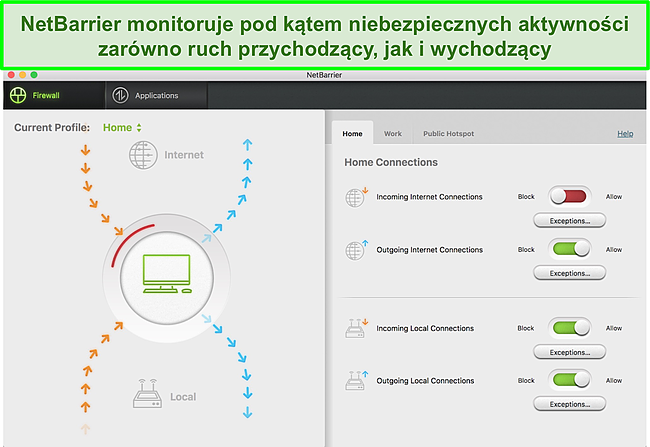
Task: Toggle Incoming Internet Connections switch
Action: point(570,197)
